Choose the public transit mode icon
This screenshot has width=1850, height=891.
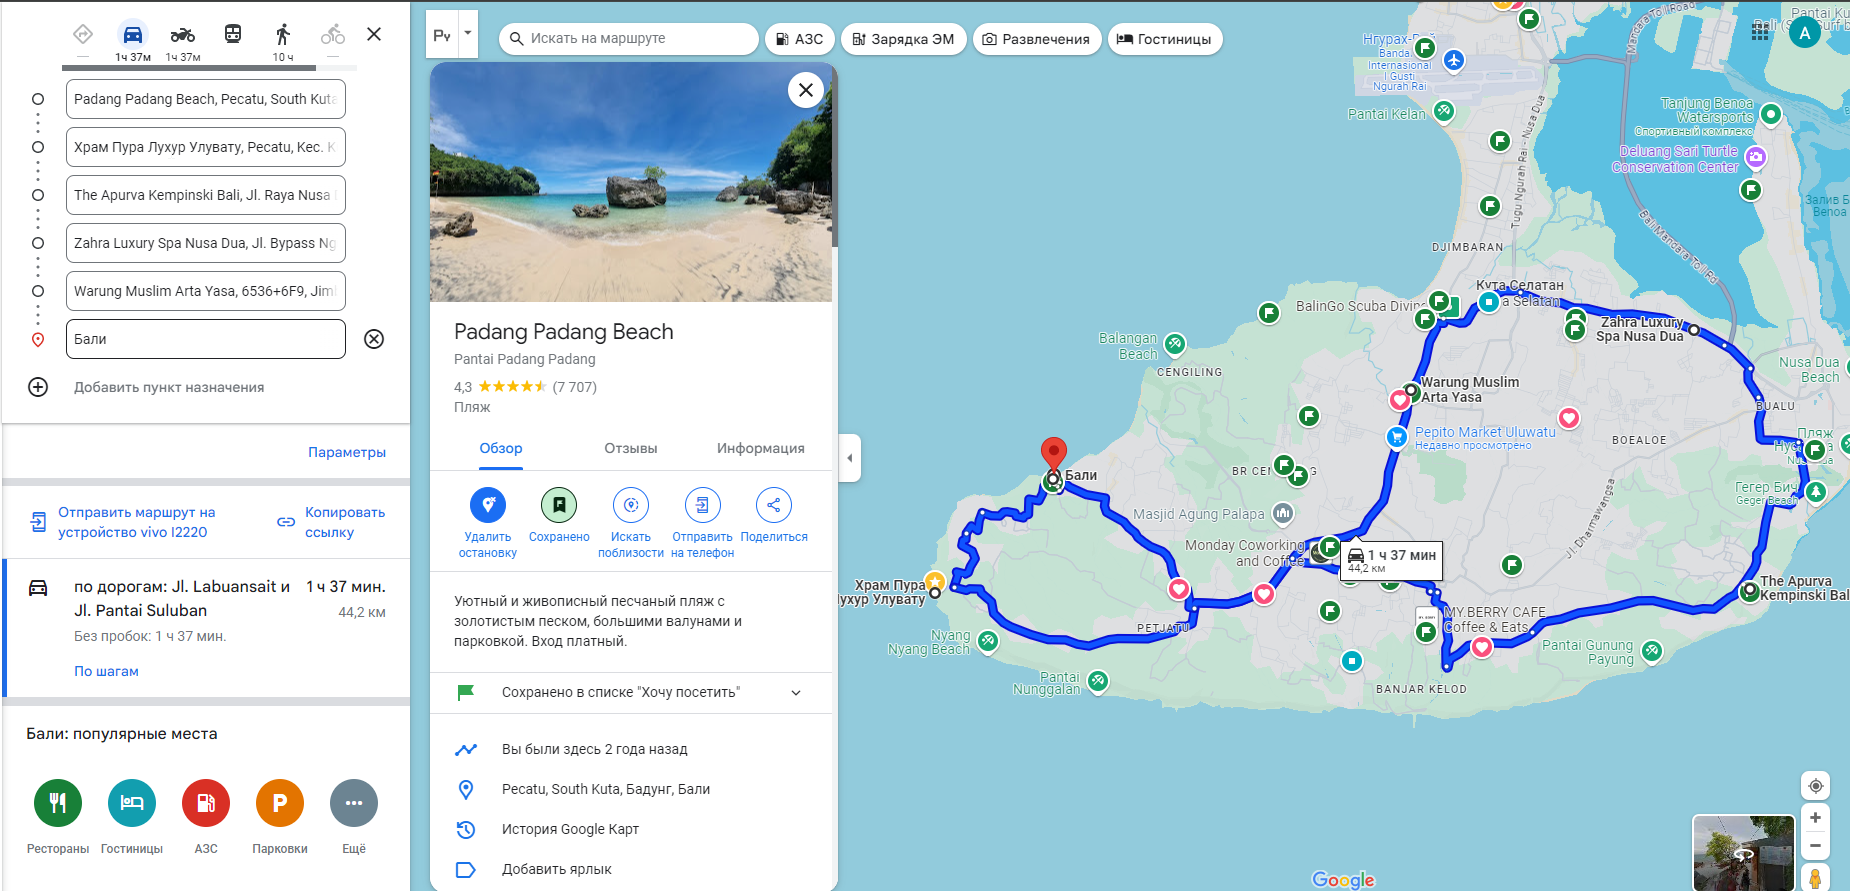point(233,35)
